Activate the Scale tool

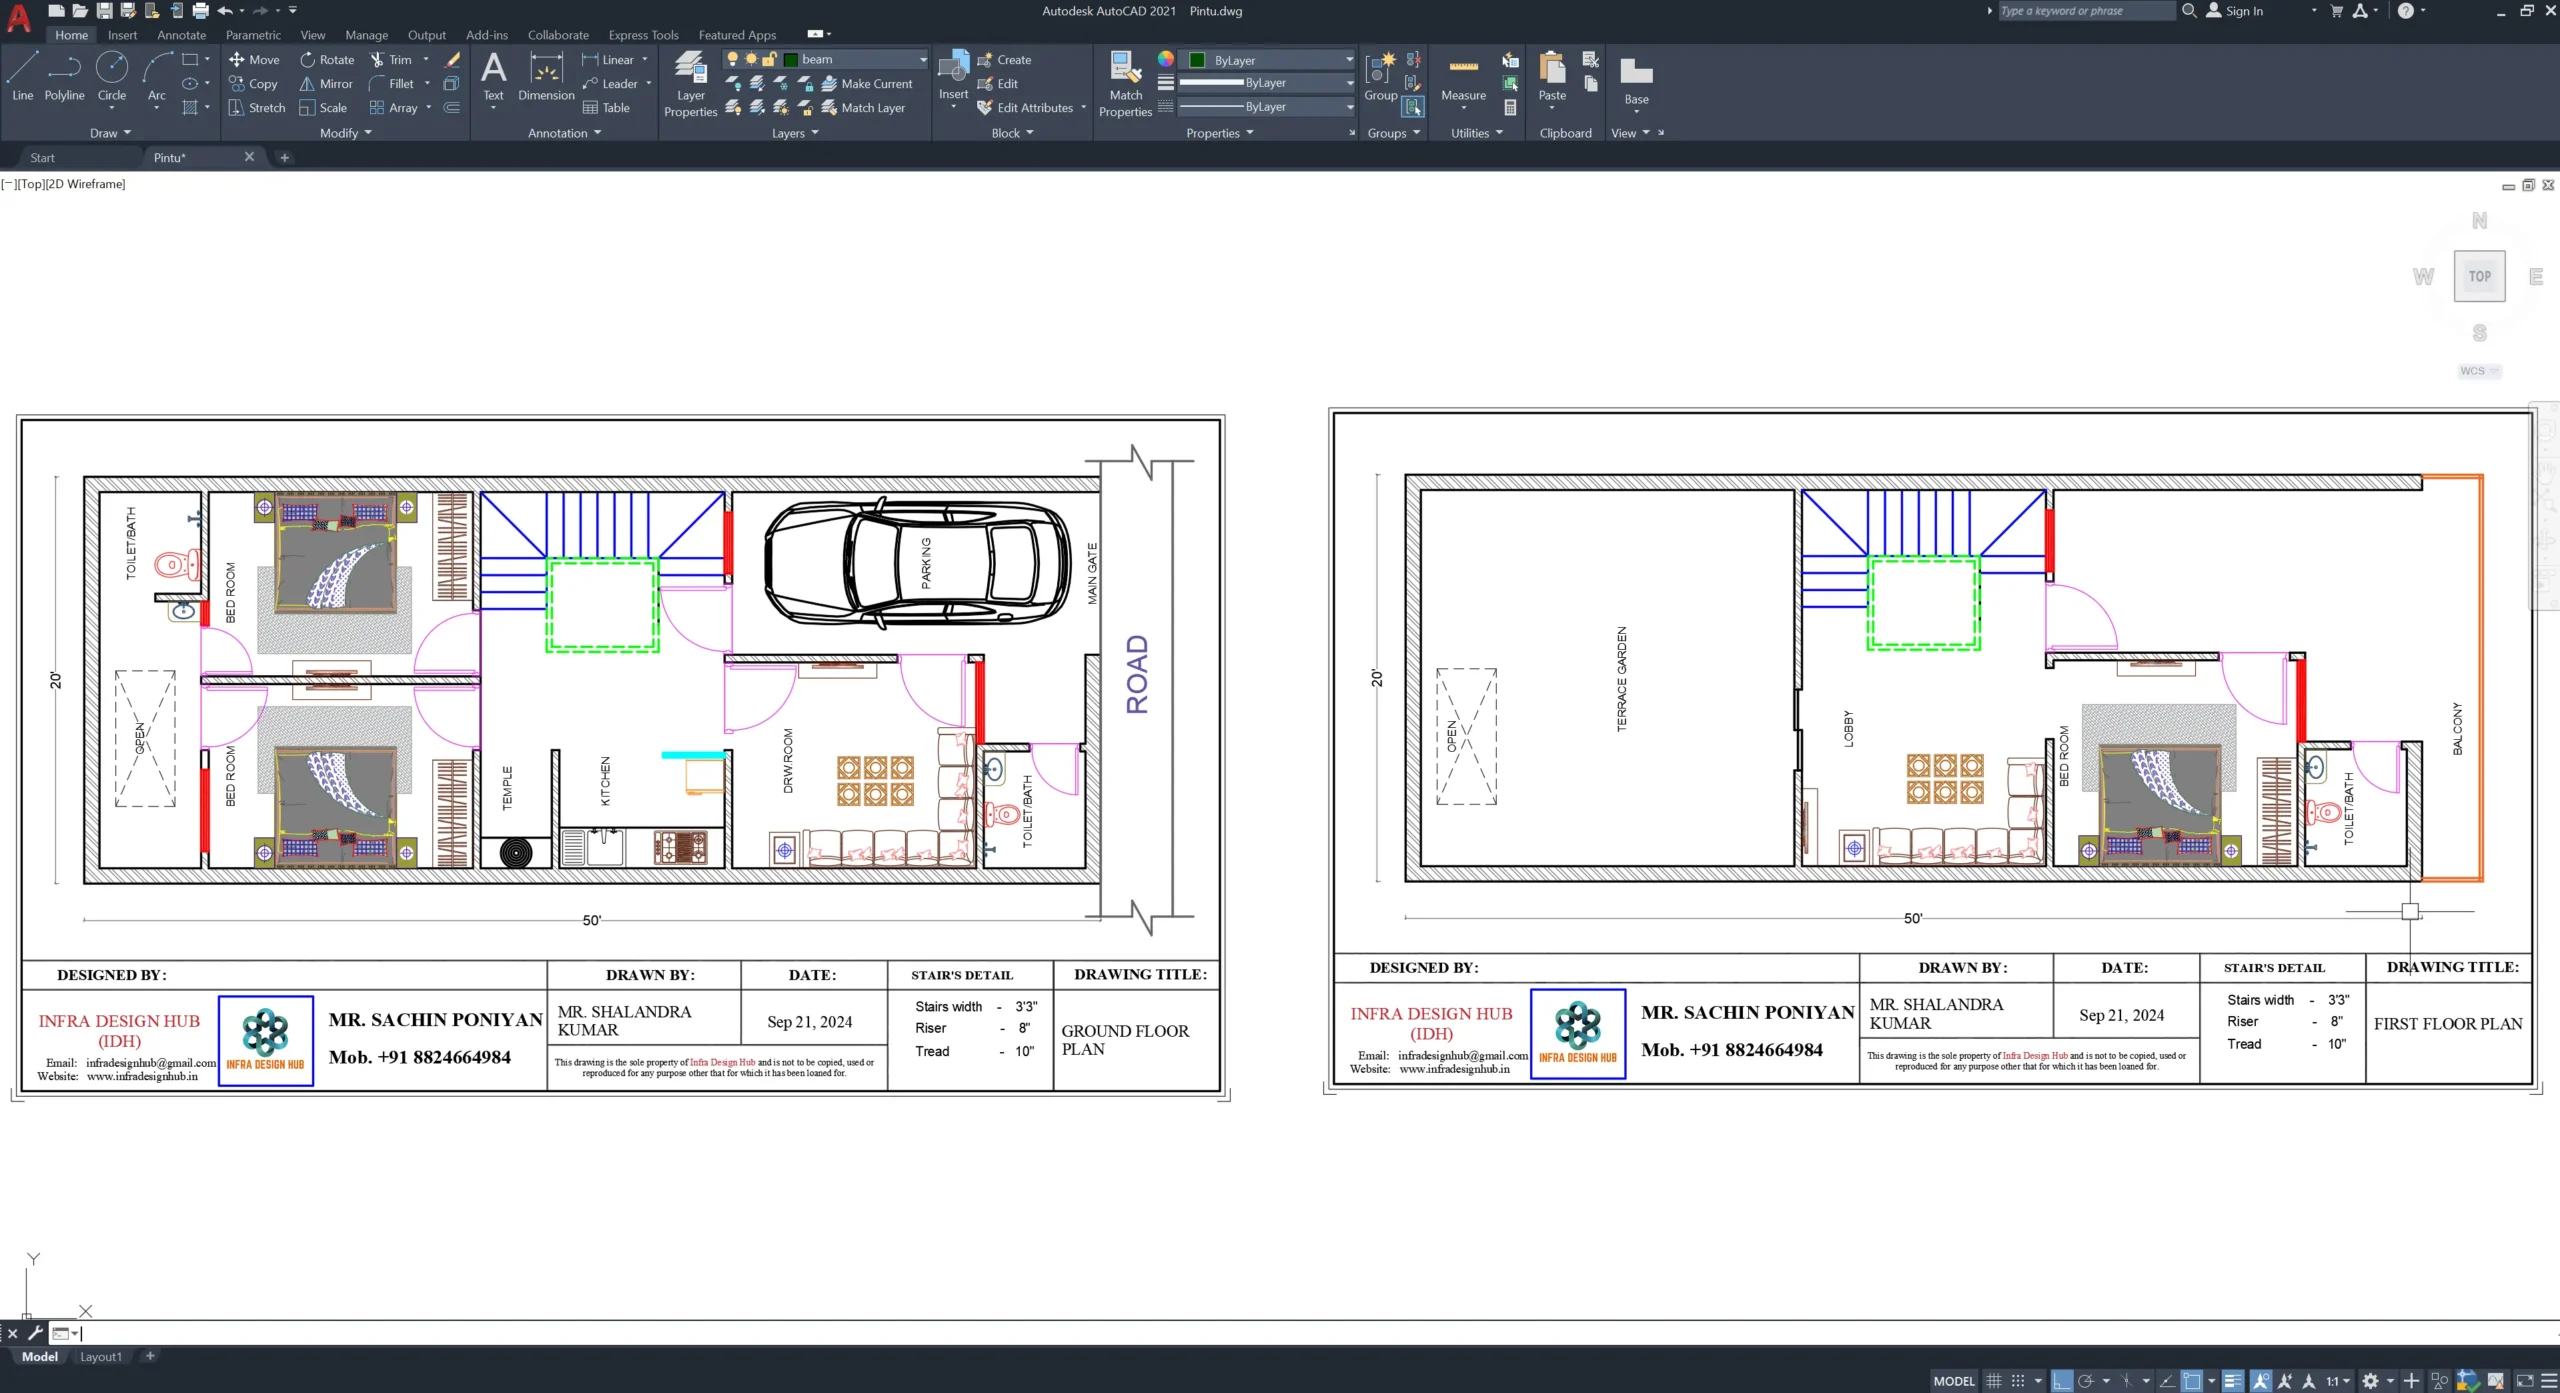pos(323,108)
